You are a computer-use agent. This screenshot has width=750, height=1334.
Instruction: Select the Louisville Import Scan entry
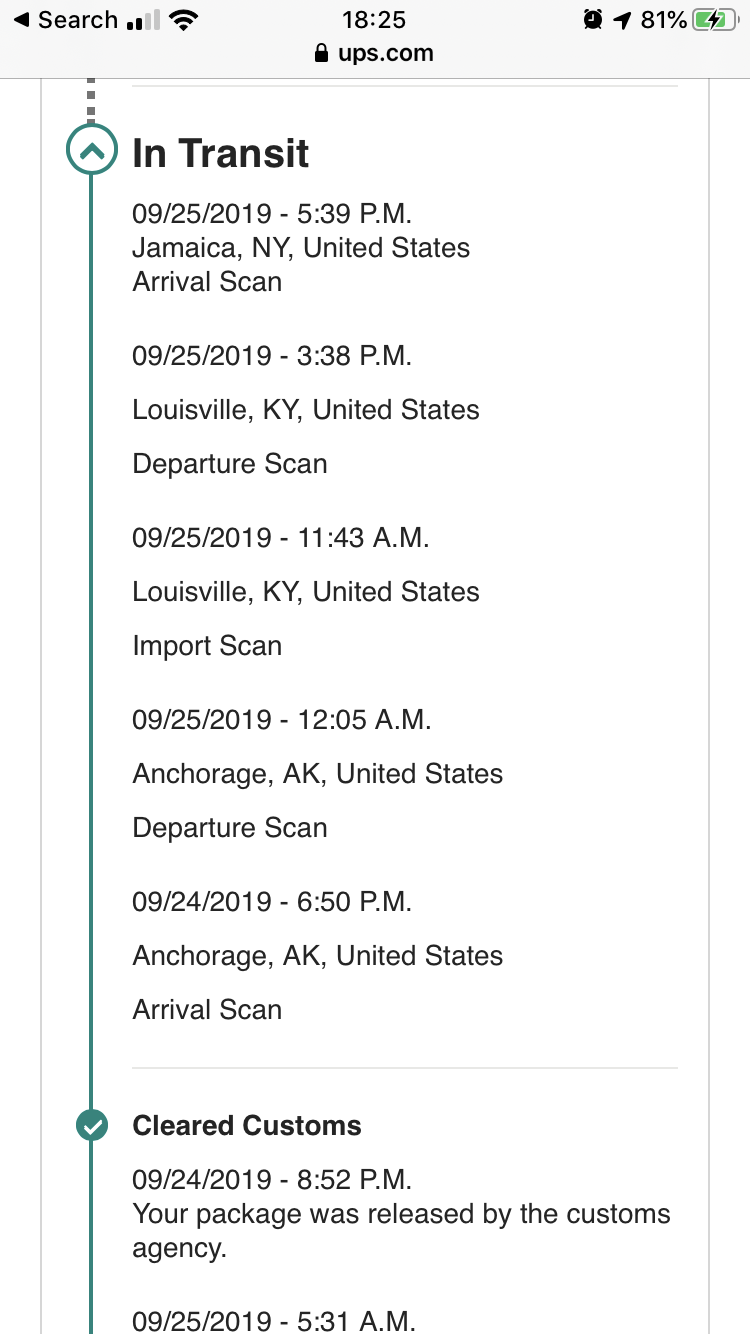(305, 592)
